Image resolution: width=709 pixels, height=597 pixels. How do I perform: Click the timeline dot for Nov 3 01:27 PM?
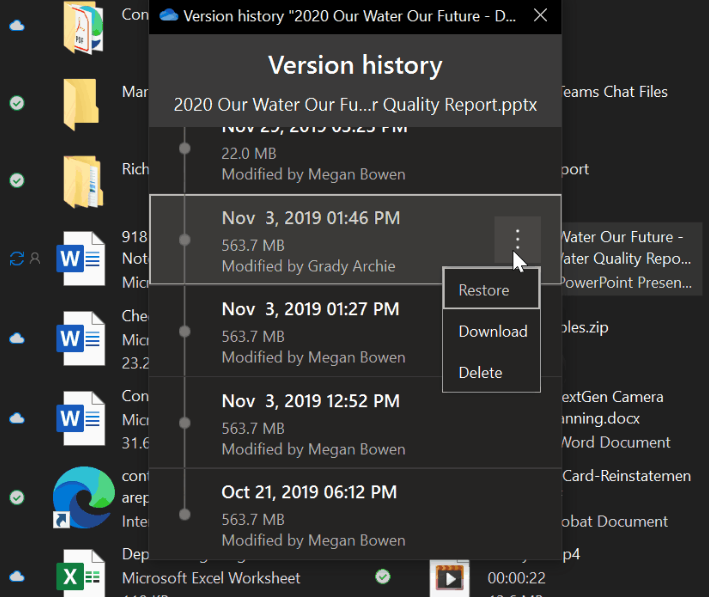click(x=183, y=331)
